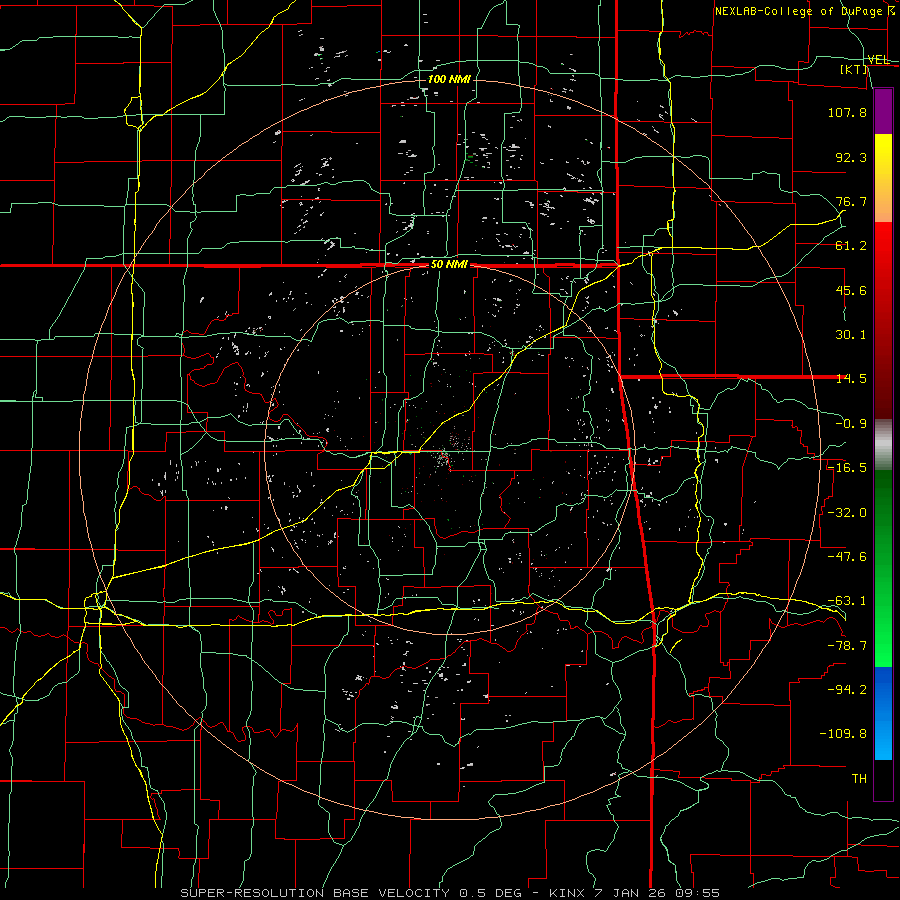Click the 100 NMI range ring label
The width and height of the screenshot is (900, 900).
(x=449, y=79)
